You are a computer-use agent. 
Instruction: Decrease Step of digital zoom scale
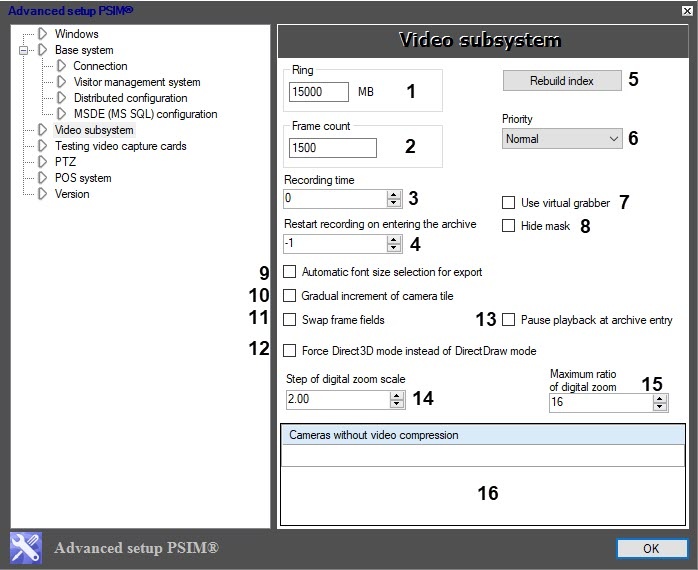point(396,403)
